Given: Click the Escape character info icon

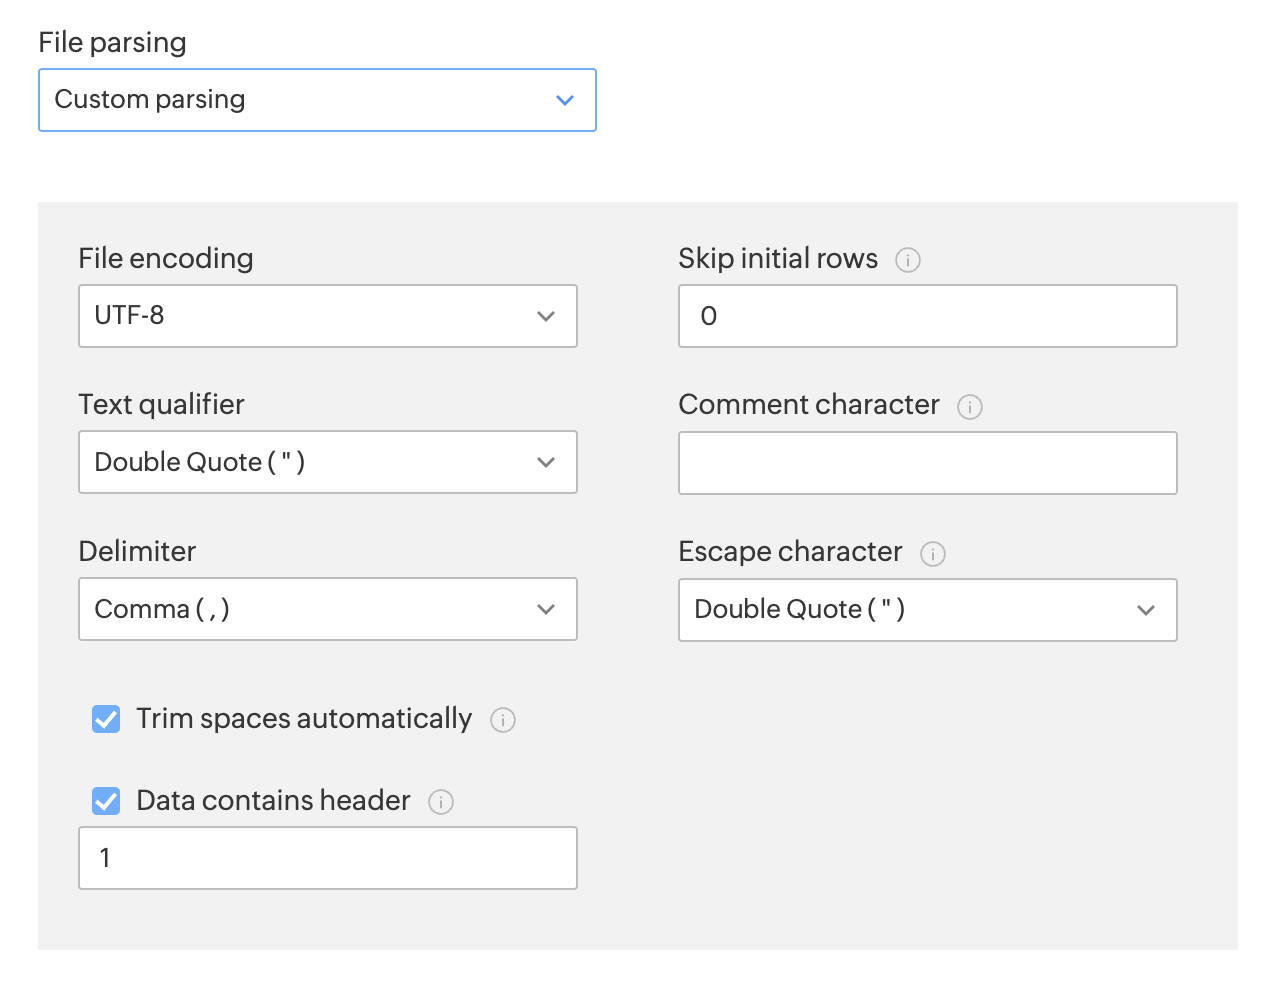Looking at the screenshot, I should point(933,554).
